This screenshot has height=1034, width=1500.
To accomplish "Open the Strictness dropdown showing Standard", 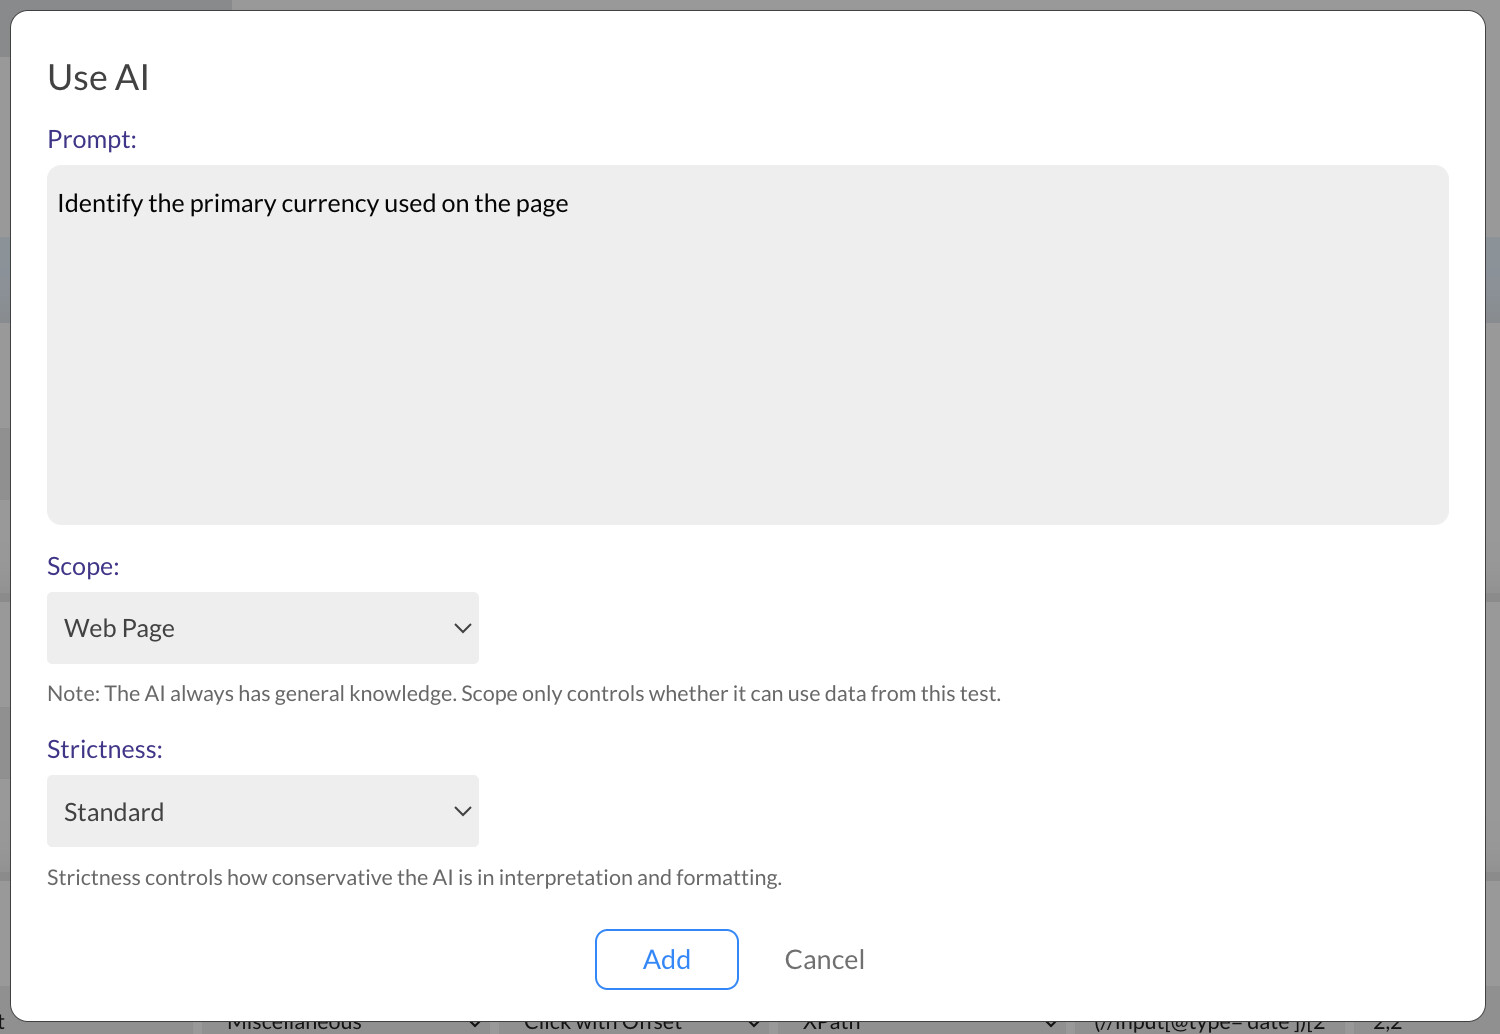I will (x=262, y=811).
